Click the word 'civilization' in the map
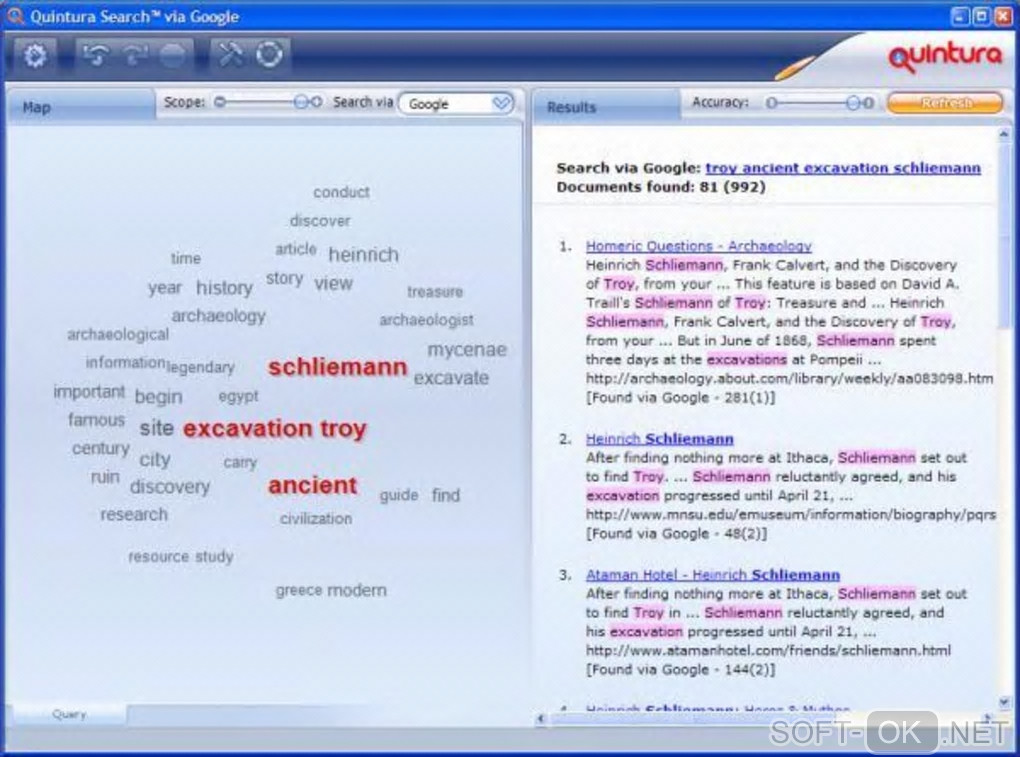1020x757 pixels. [315, 518]
